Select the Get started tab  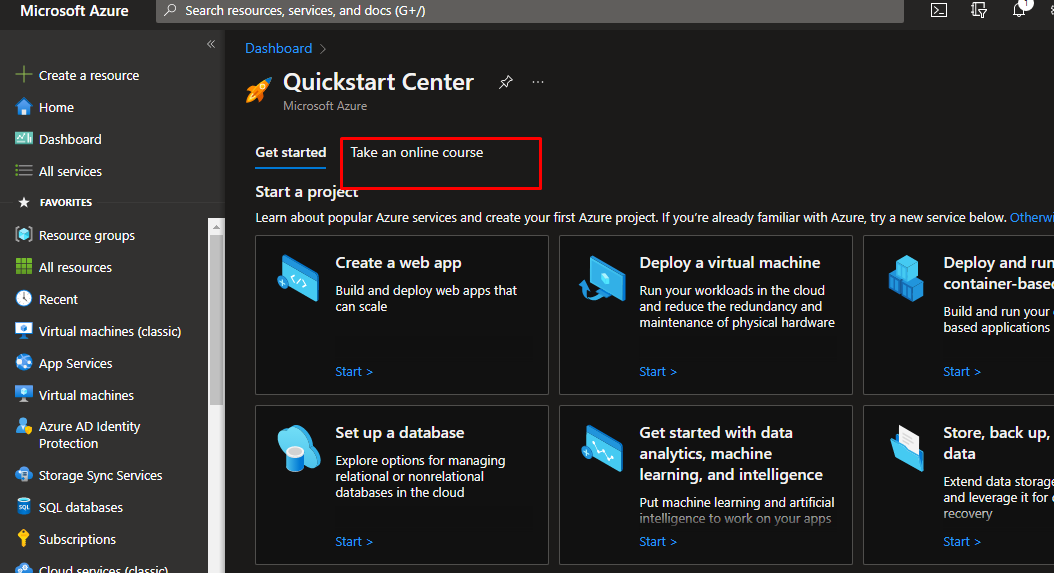click(290, 153)
